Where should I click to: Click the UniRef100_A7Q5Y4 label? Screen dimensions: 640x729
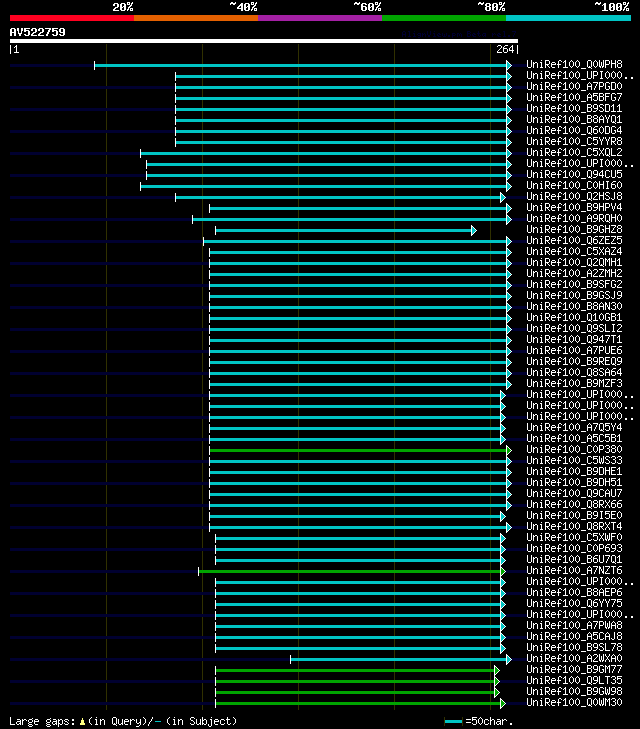point(574,427)
